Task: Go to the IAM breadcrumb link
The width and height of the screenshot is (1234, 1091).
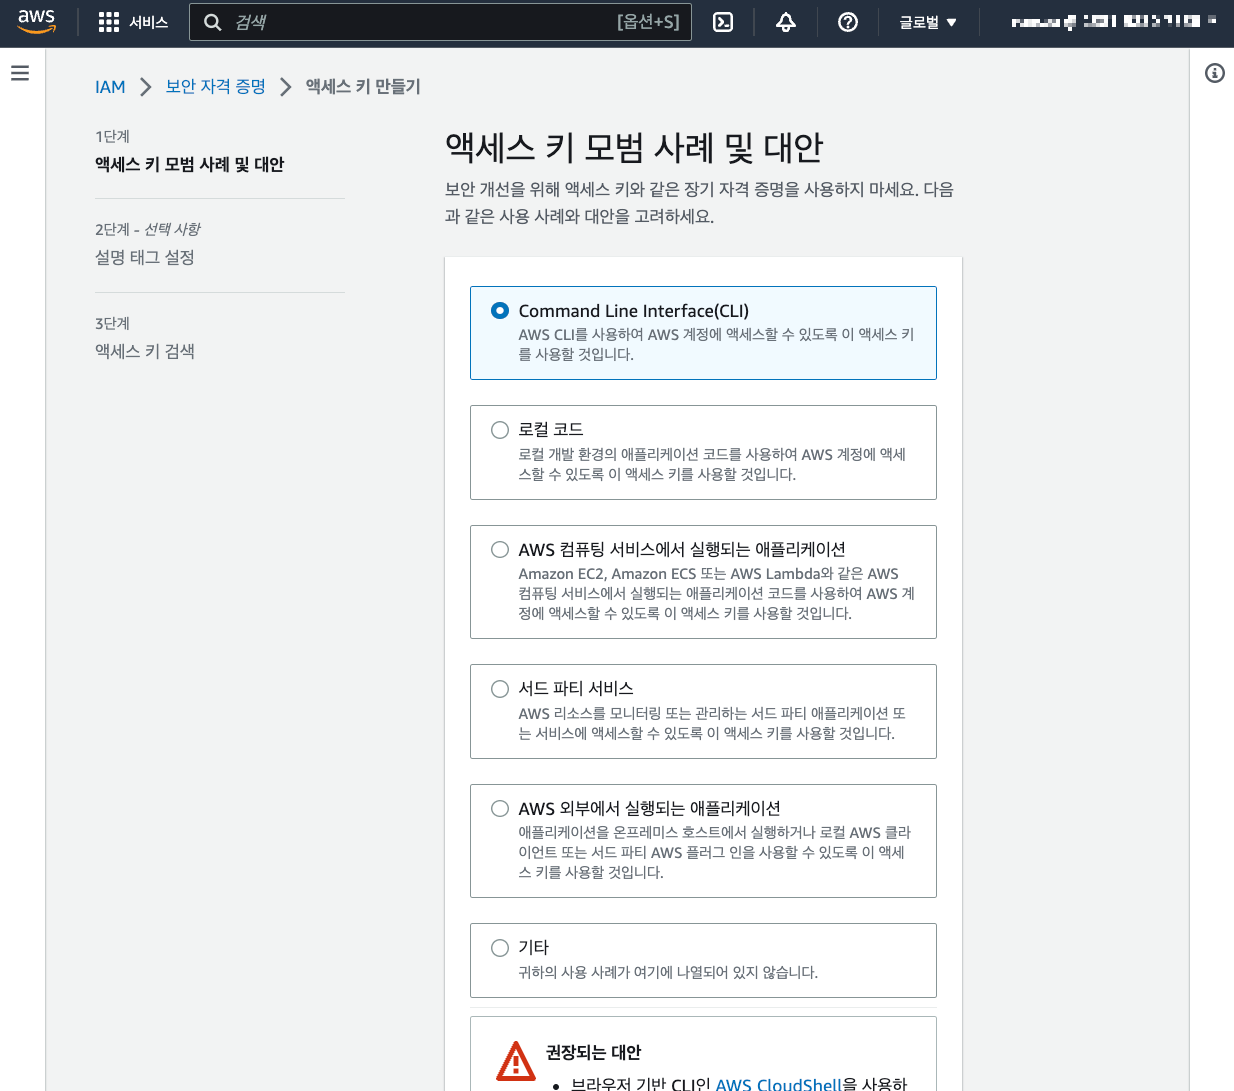Action: [x=110, y=87]
